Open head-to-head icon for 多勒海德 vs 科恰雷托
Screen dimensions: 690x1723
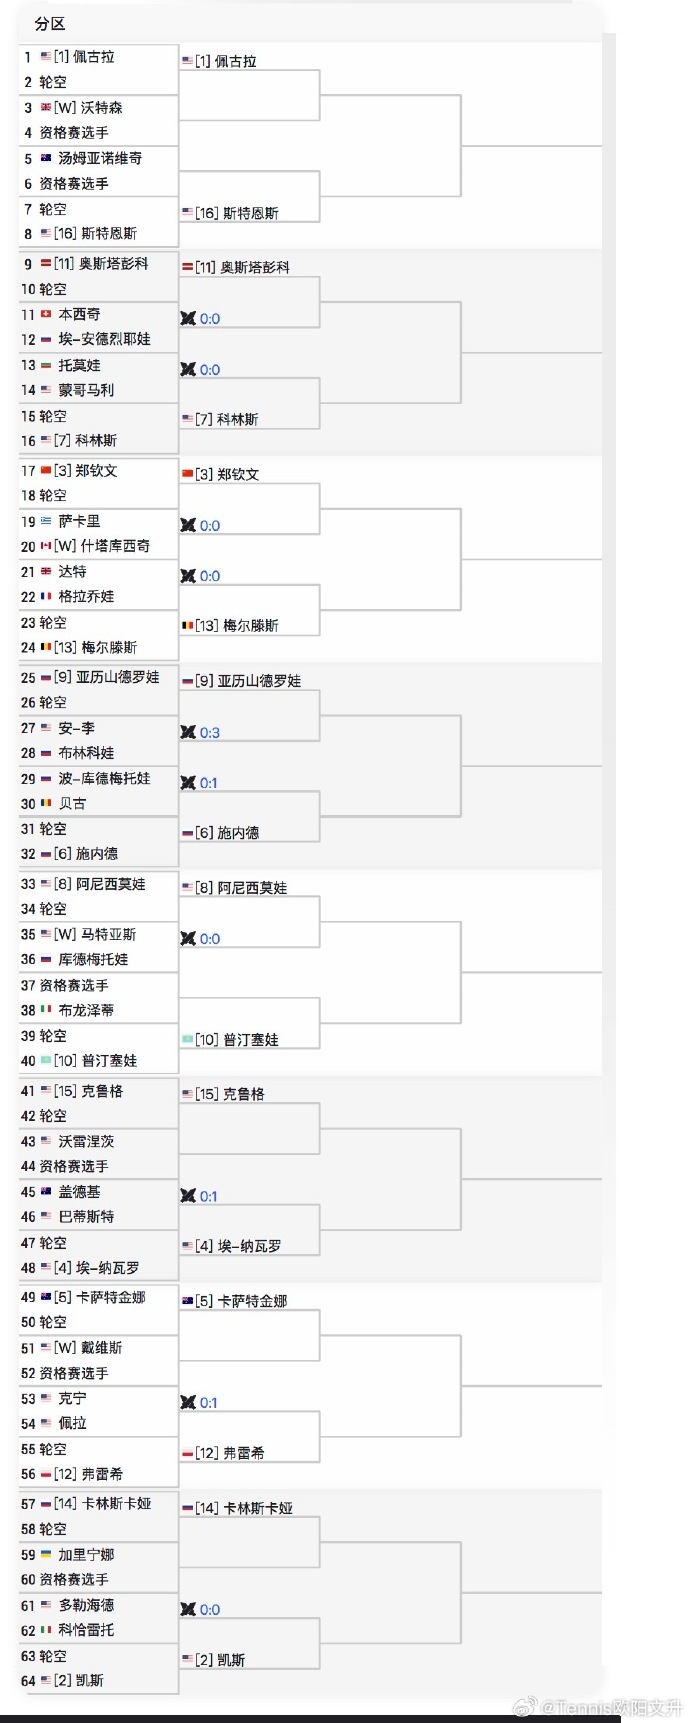click(188, 1610)
